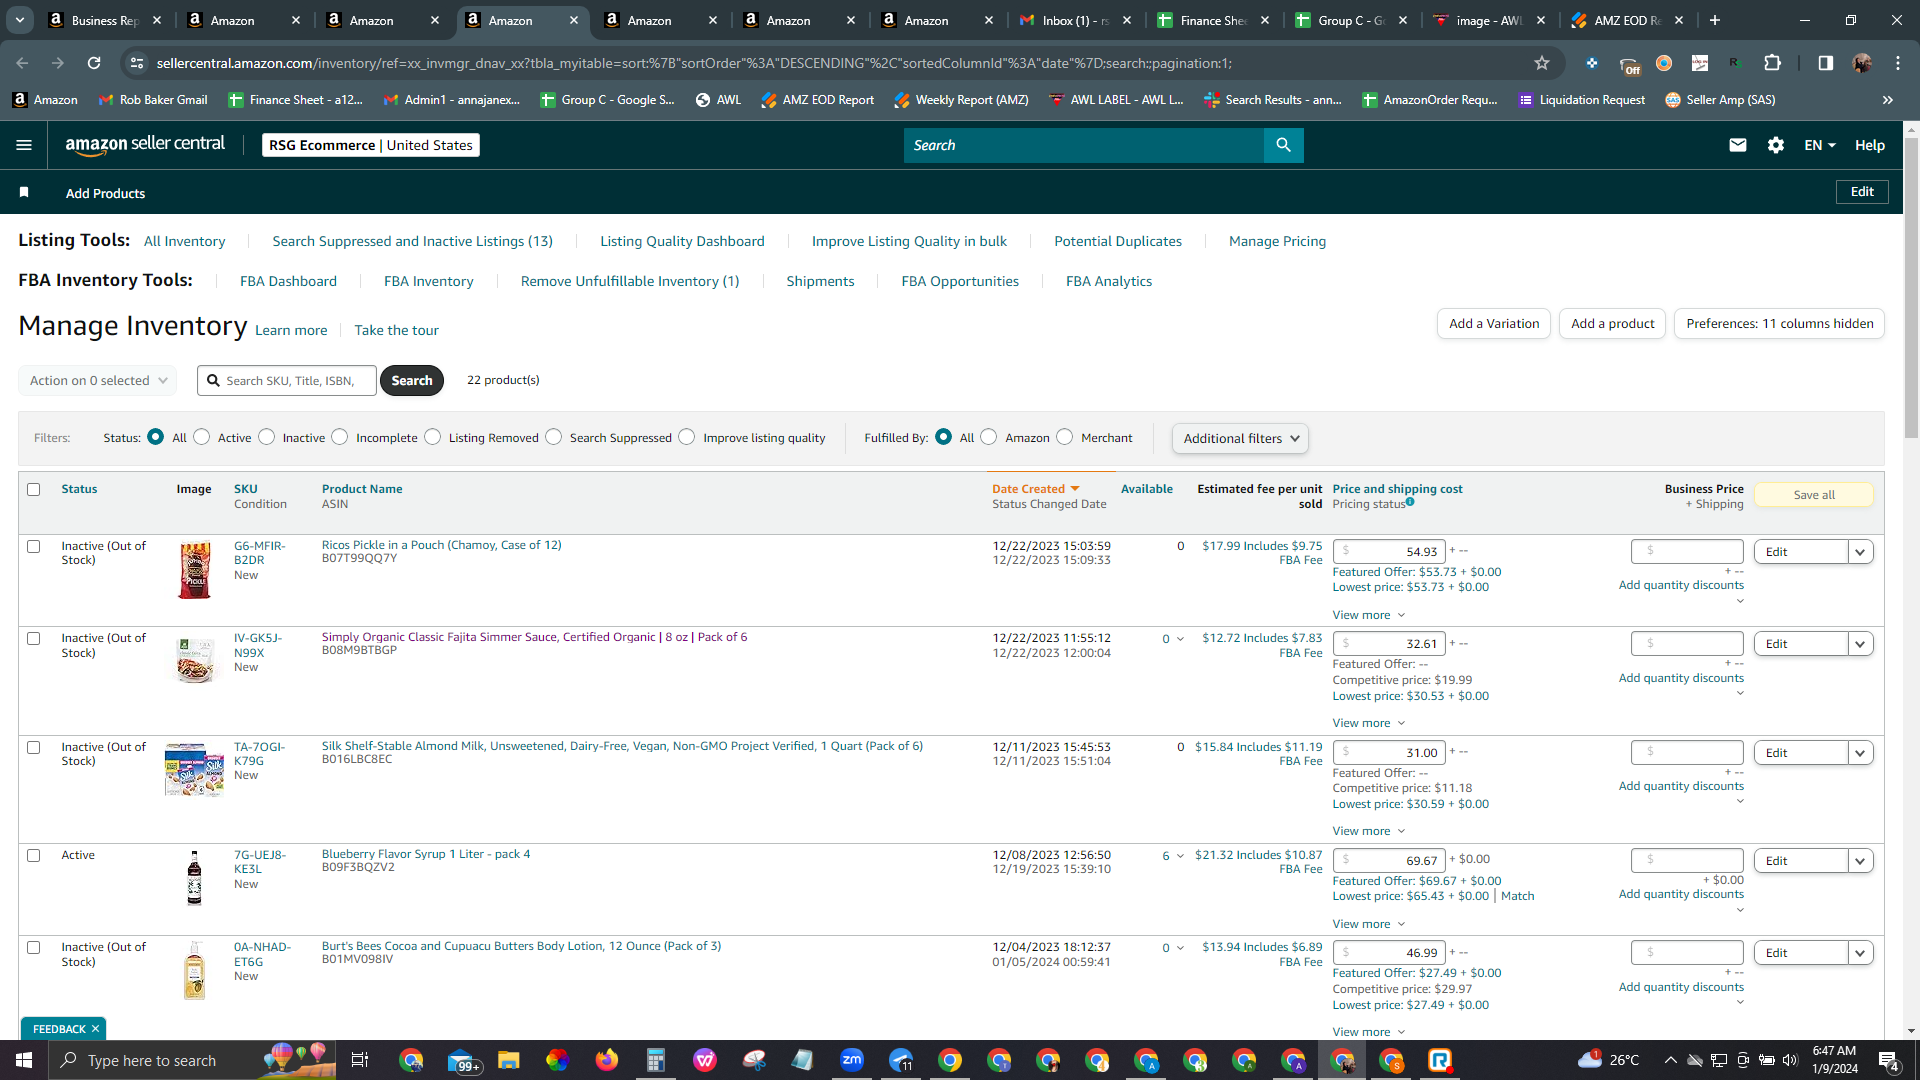Click the bookmark flag icon beside Add Products
The height and width of the screenshot is (1080, 1920).
[24, 192]
